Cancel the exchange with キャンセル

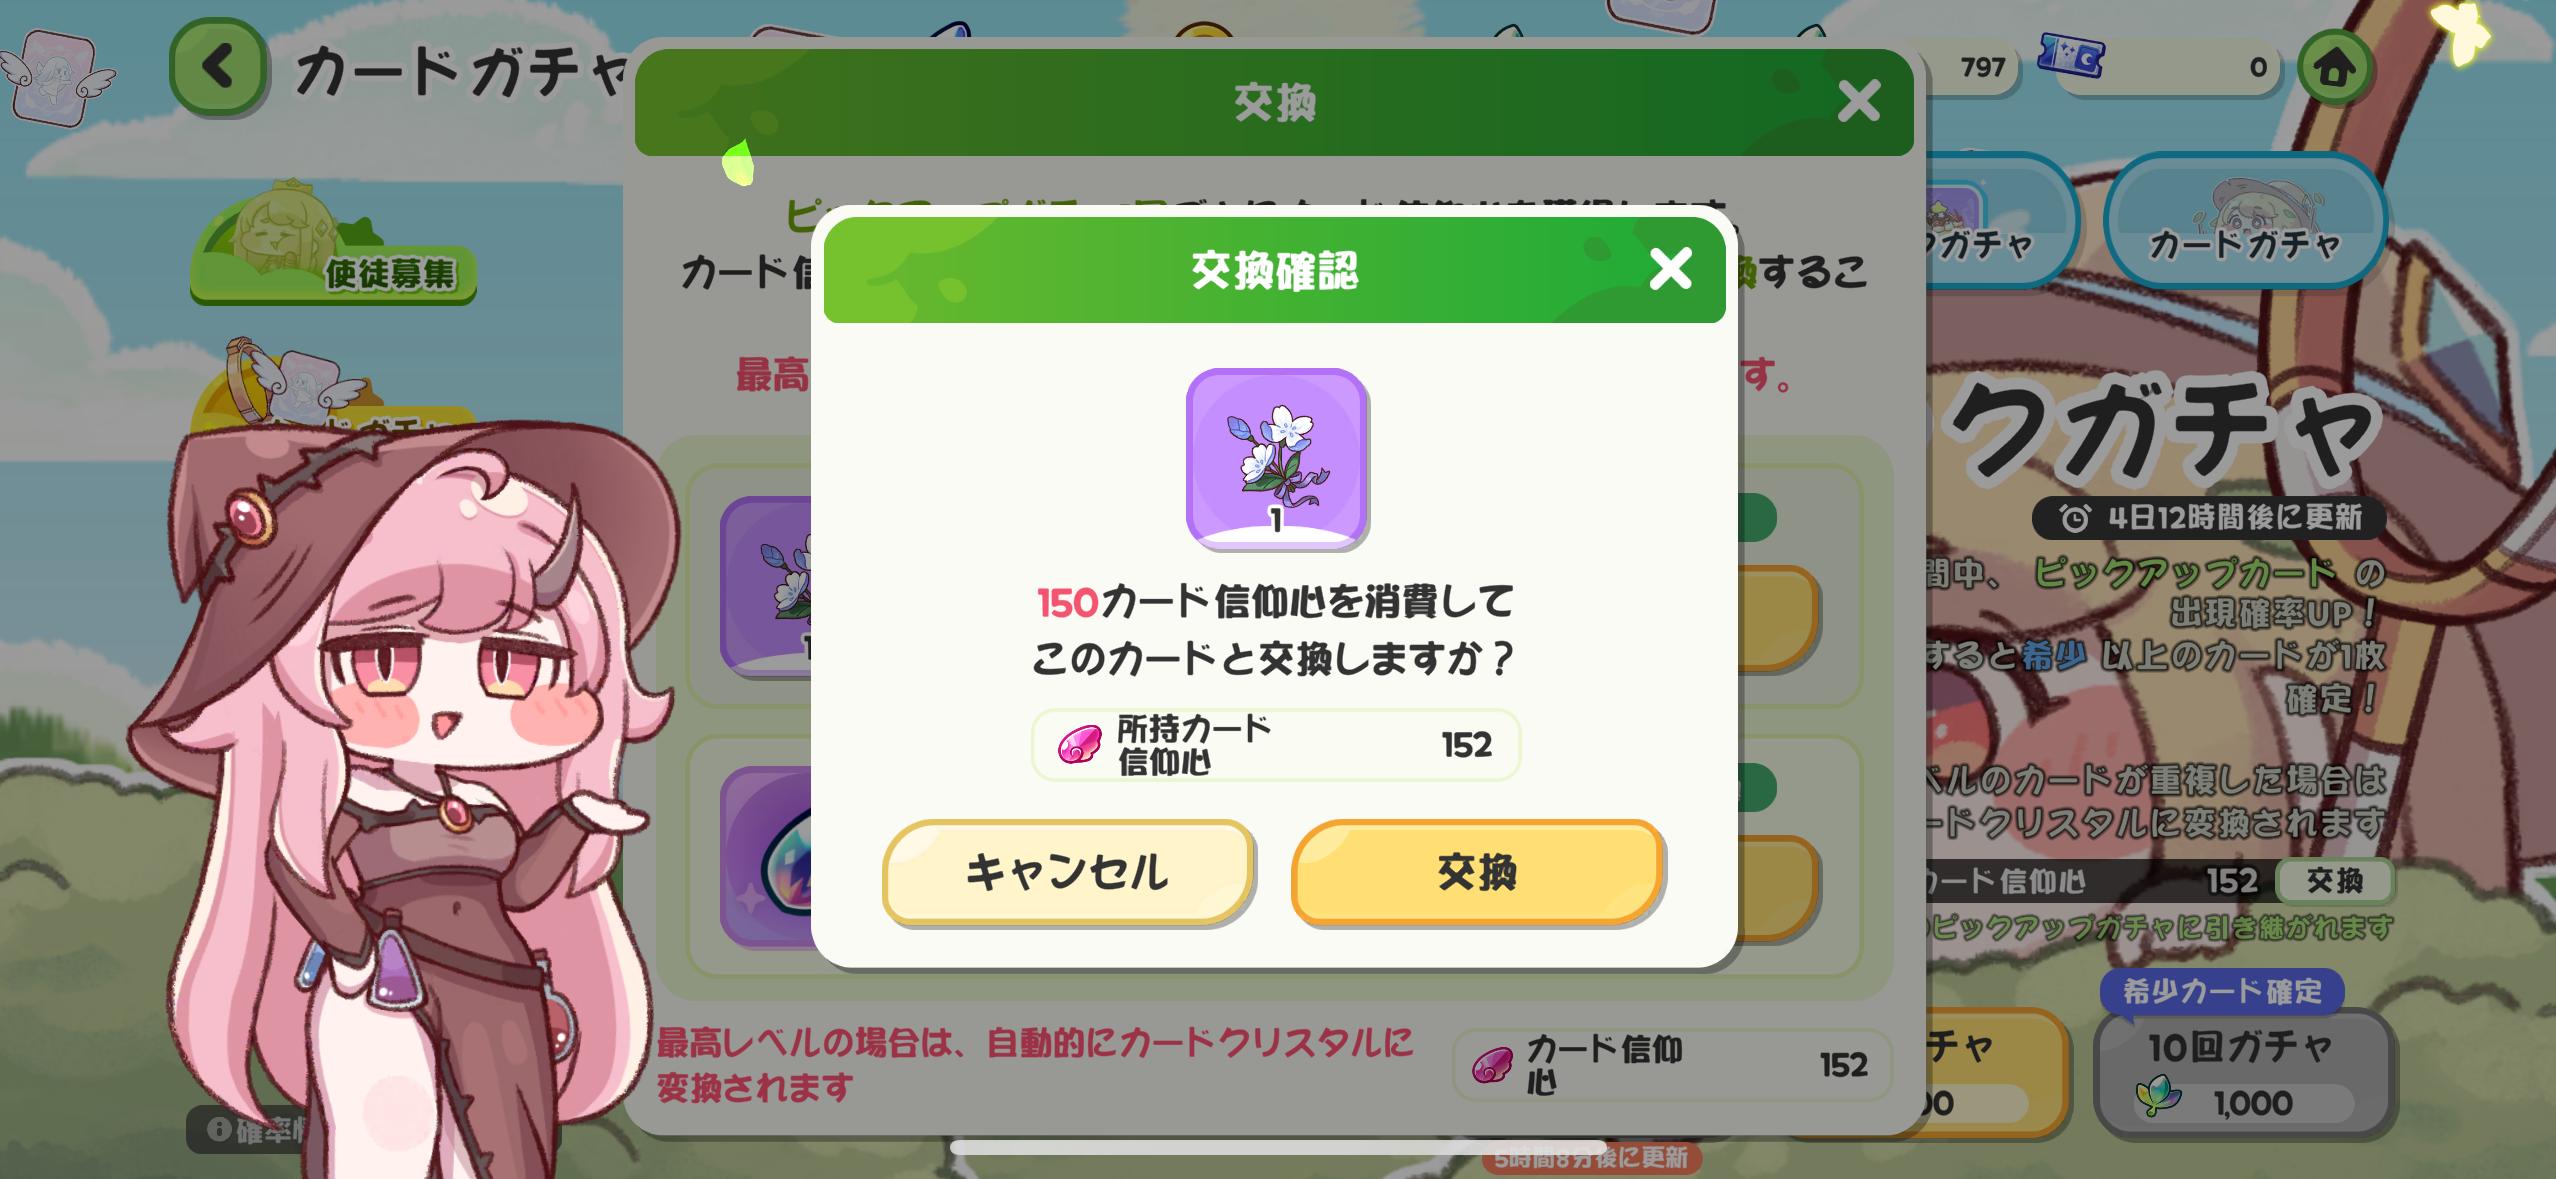pos(1068,872)
